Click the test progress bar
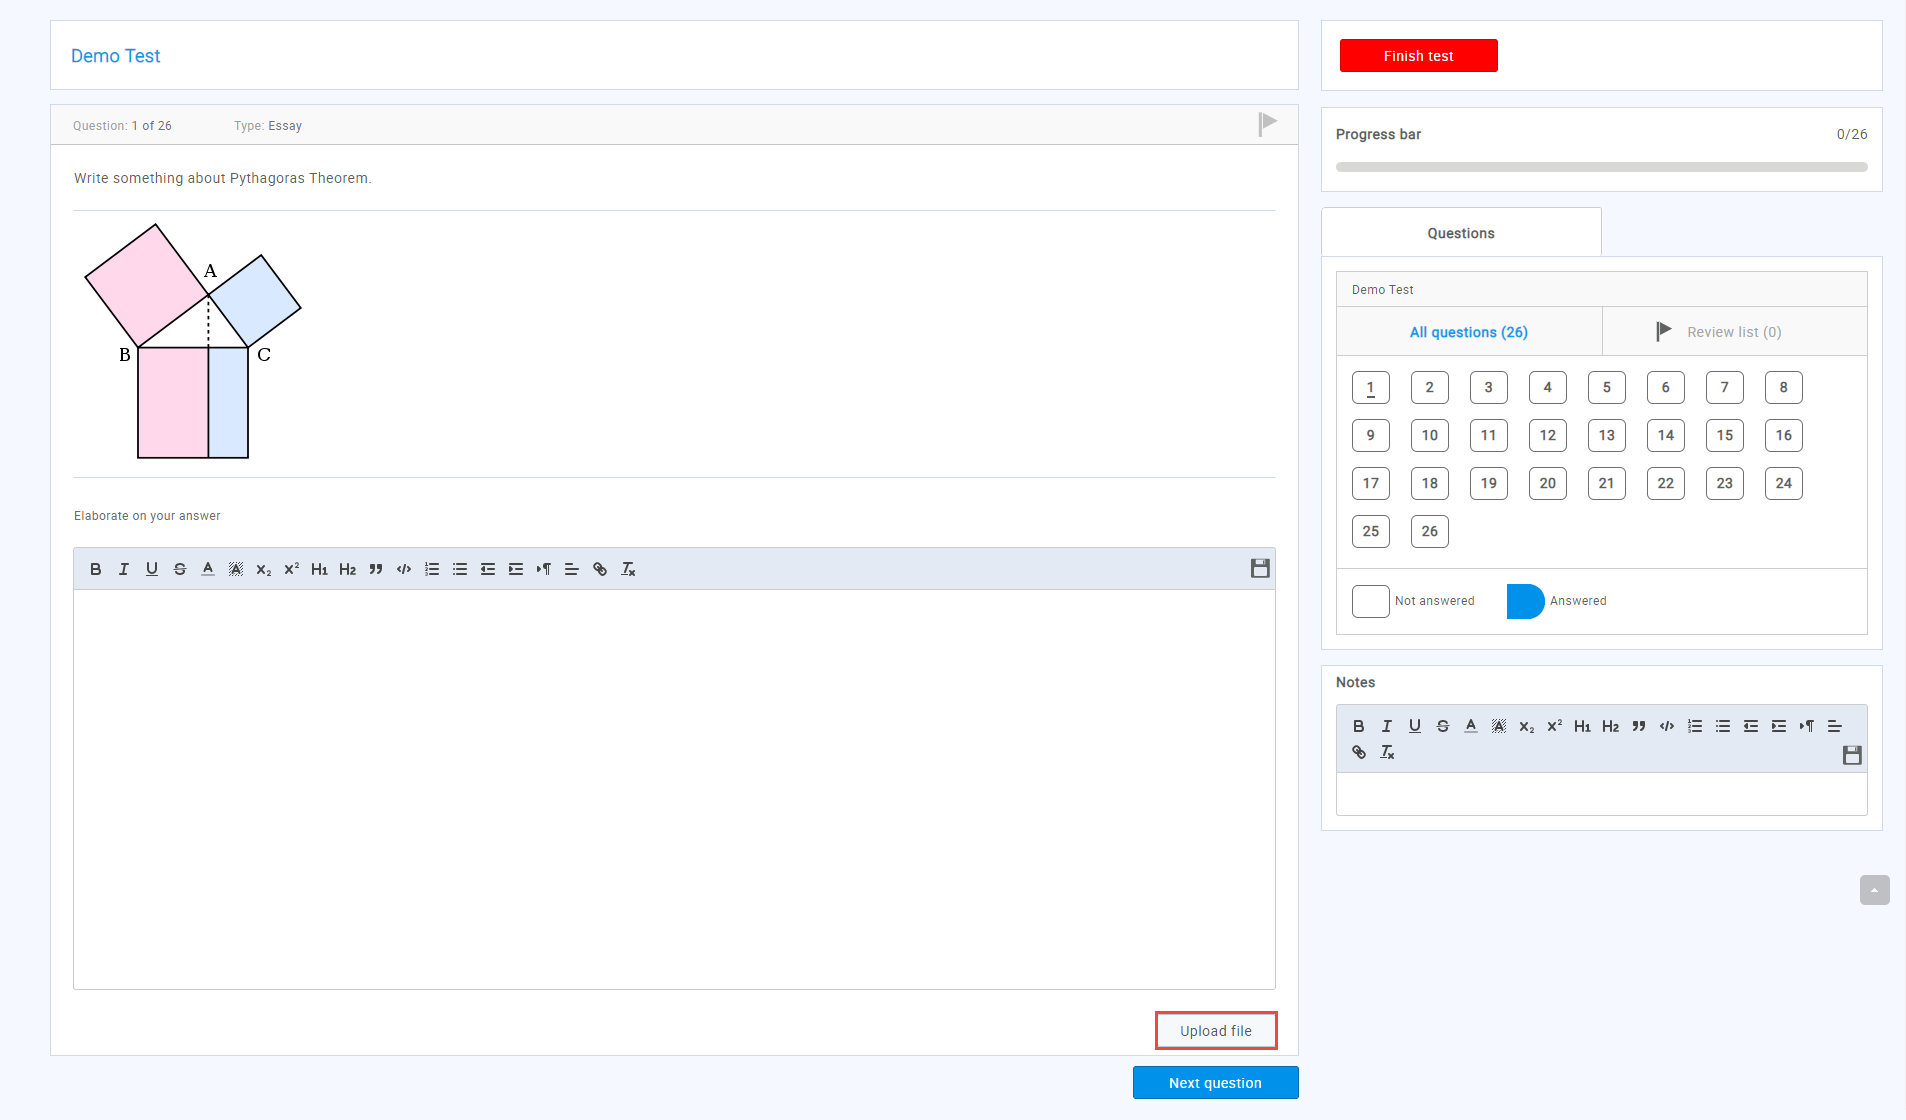This screenshot has height=1120, width=1906. click(1601, 167)
